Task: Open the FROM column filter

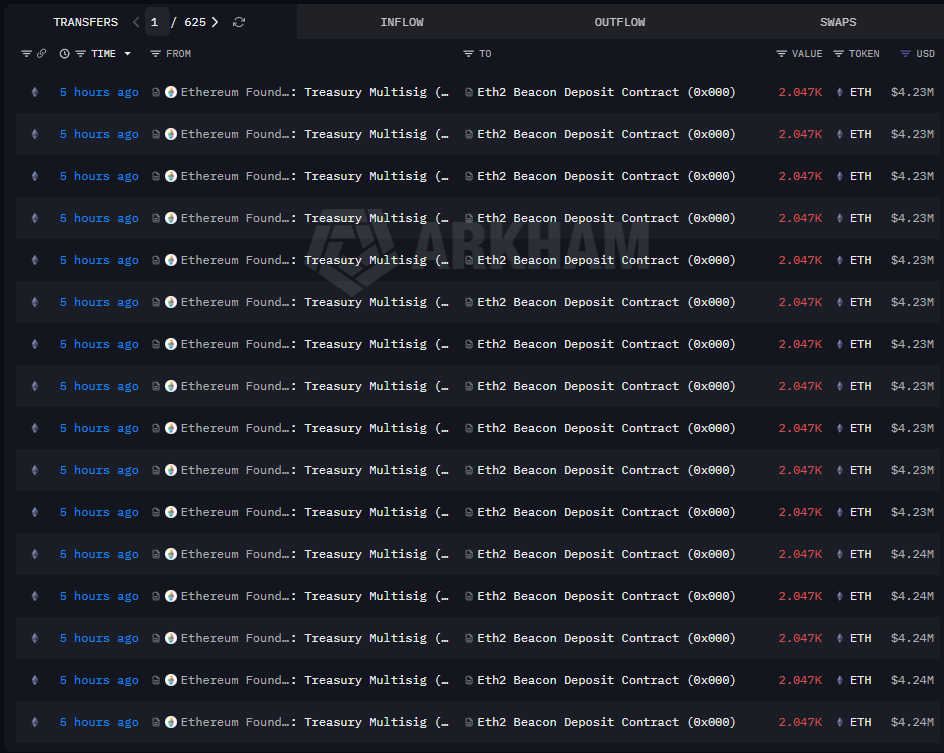Action: pyautogui.click(x=154, y=53)
